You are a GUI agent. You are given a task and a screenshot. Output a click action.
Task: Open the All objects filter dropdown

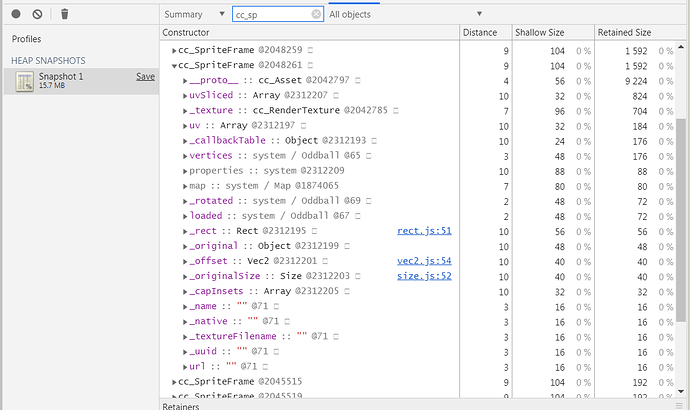406,15
